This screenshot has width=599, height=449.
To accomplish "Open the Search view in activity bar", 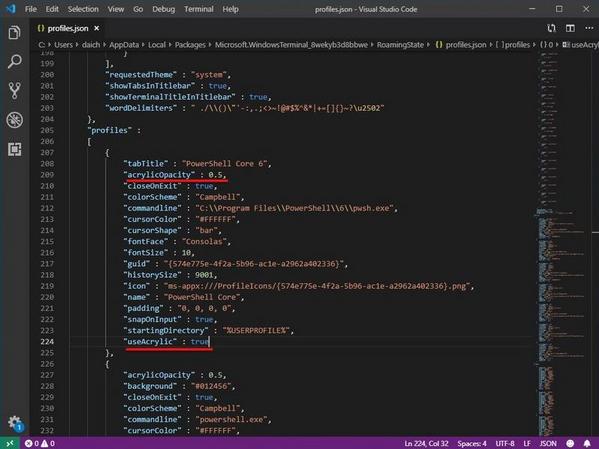I will tap(15, 62).
